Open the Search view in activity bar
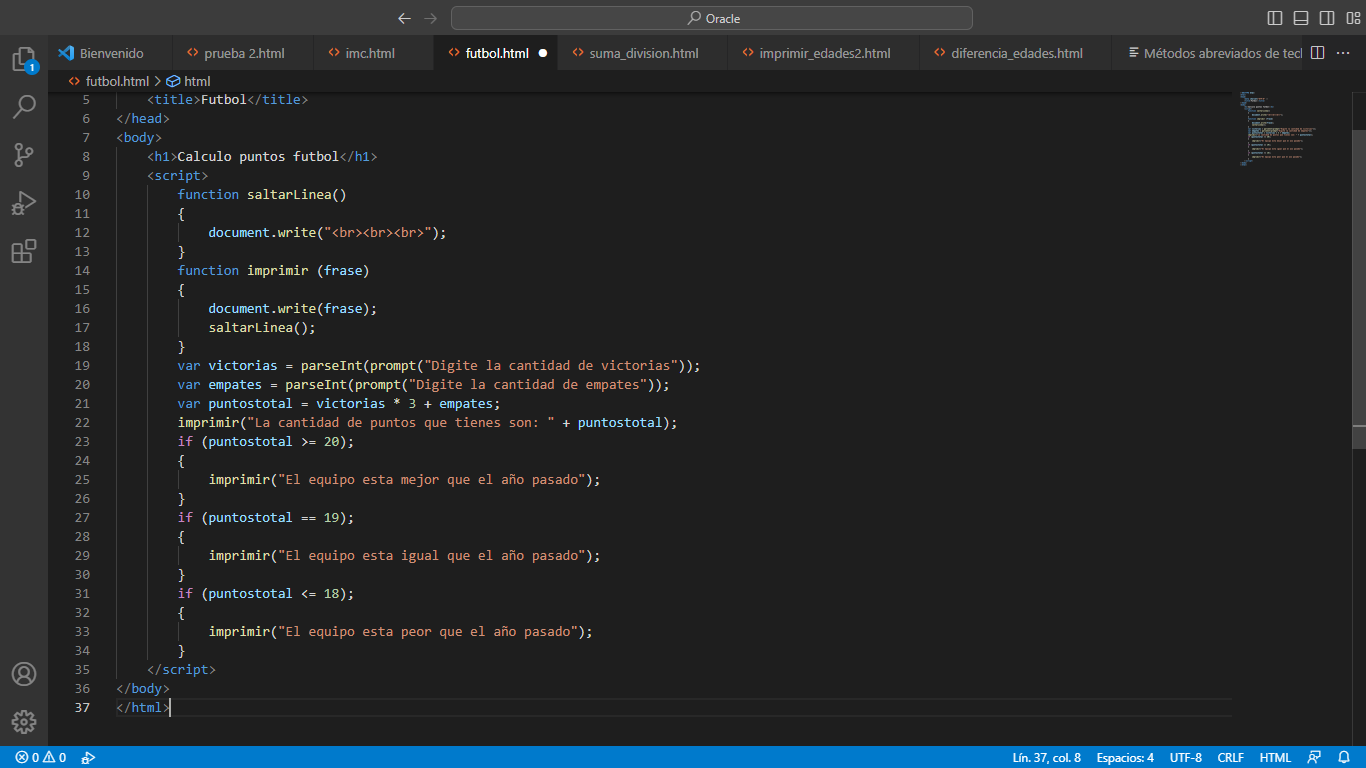1366x768 pixels. (24, 106)
